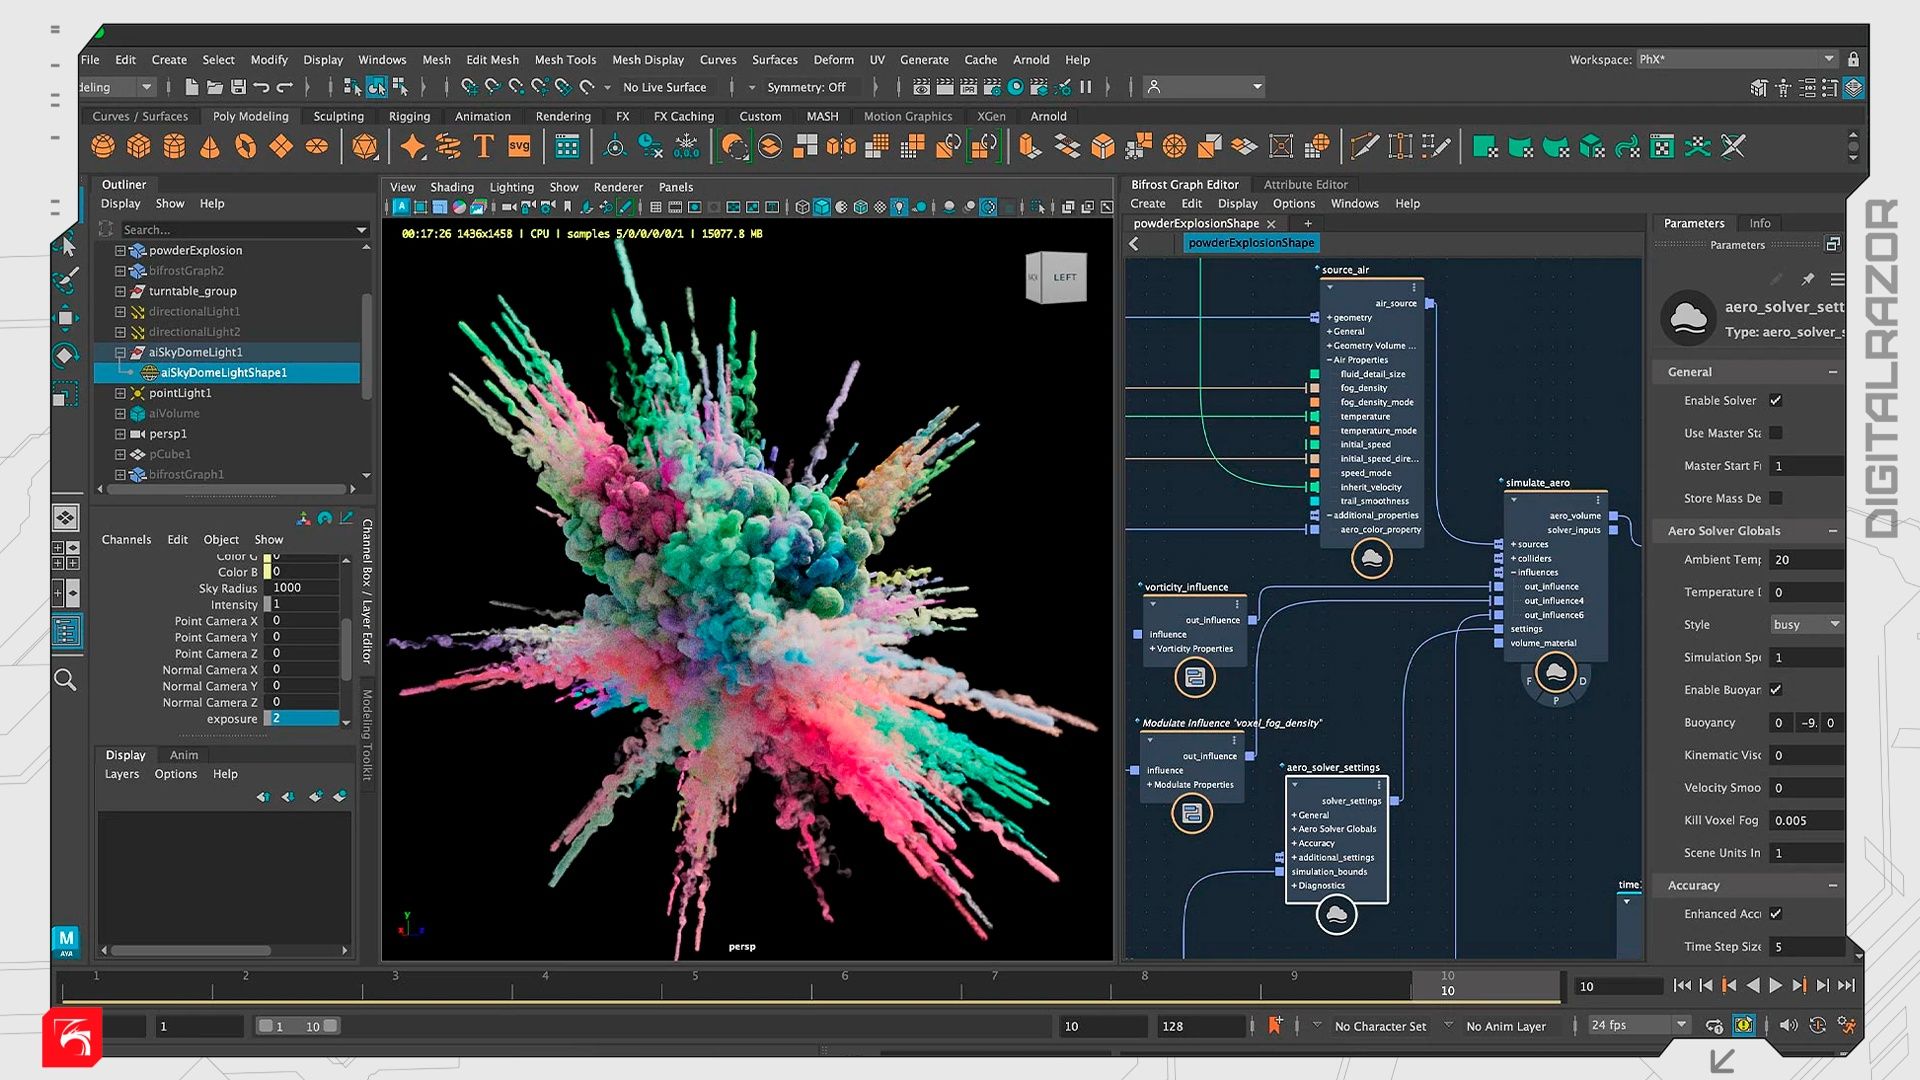The image size is (1920, 1080).
Task: Click the play forwards button
Action: coord(1776,986)
